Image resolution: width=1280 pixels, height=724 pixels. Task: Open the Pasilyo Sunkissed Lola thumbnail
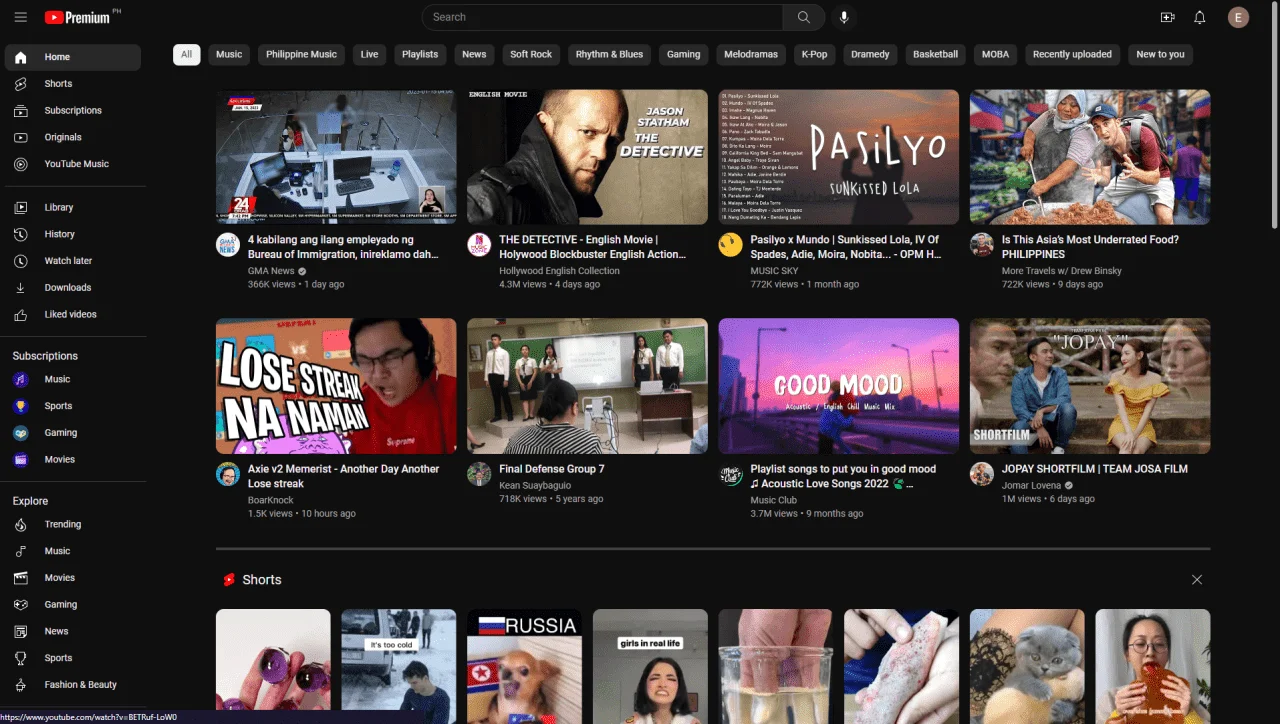[x=838, y=157]
